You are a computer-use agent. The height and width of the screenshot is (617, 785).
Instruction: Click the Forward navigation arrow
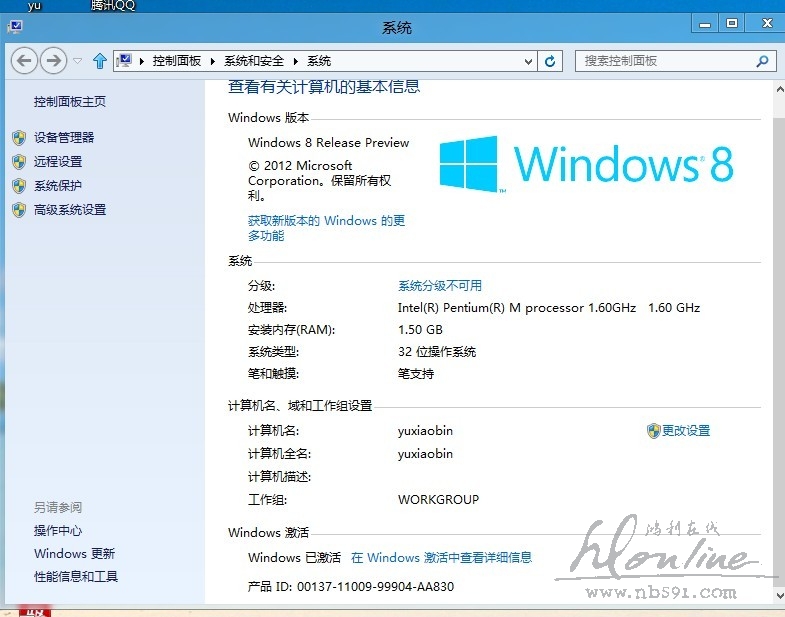pyautogui.click(x=54, y=61)
